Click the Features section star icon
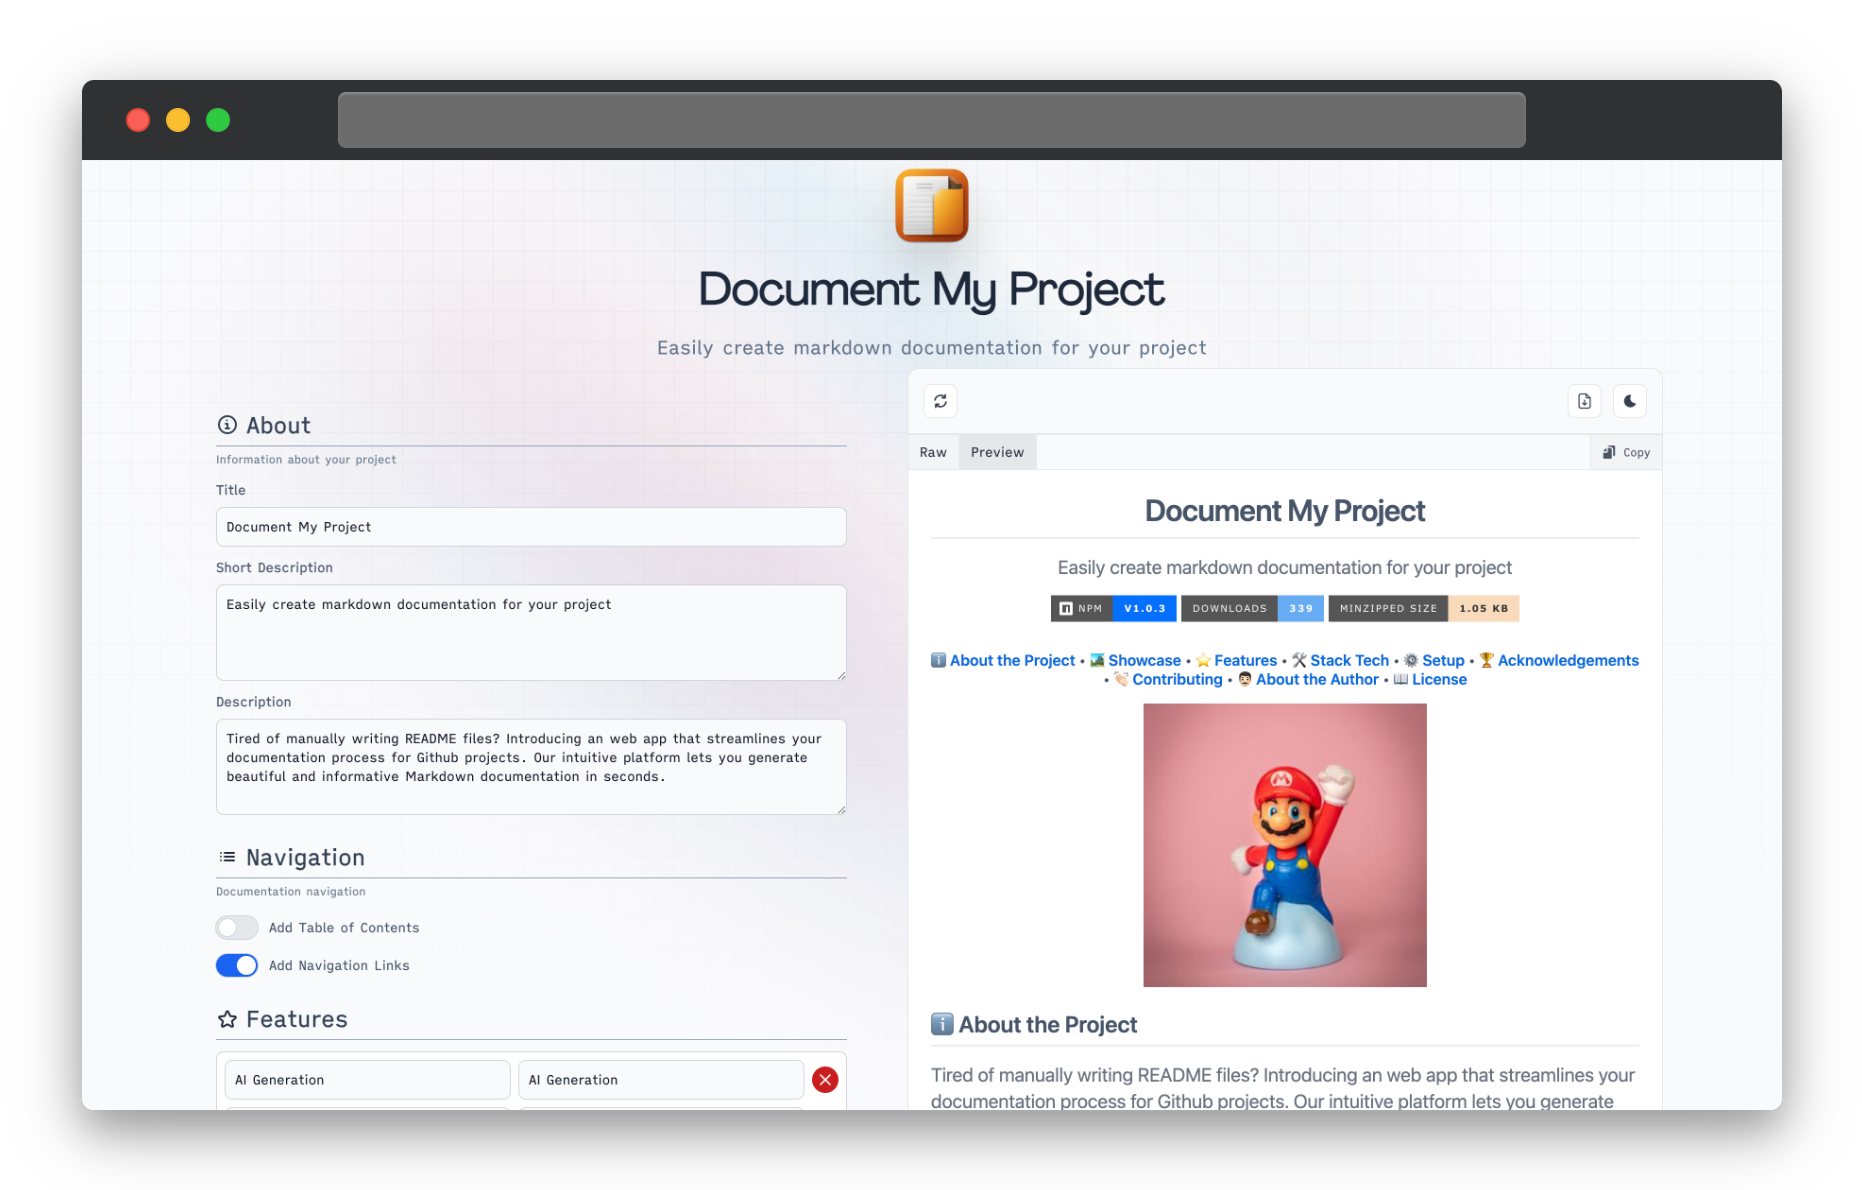1862x1190 pixels. [227, 1019]
